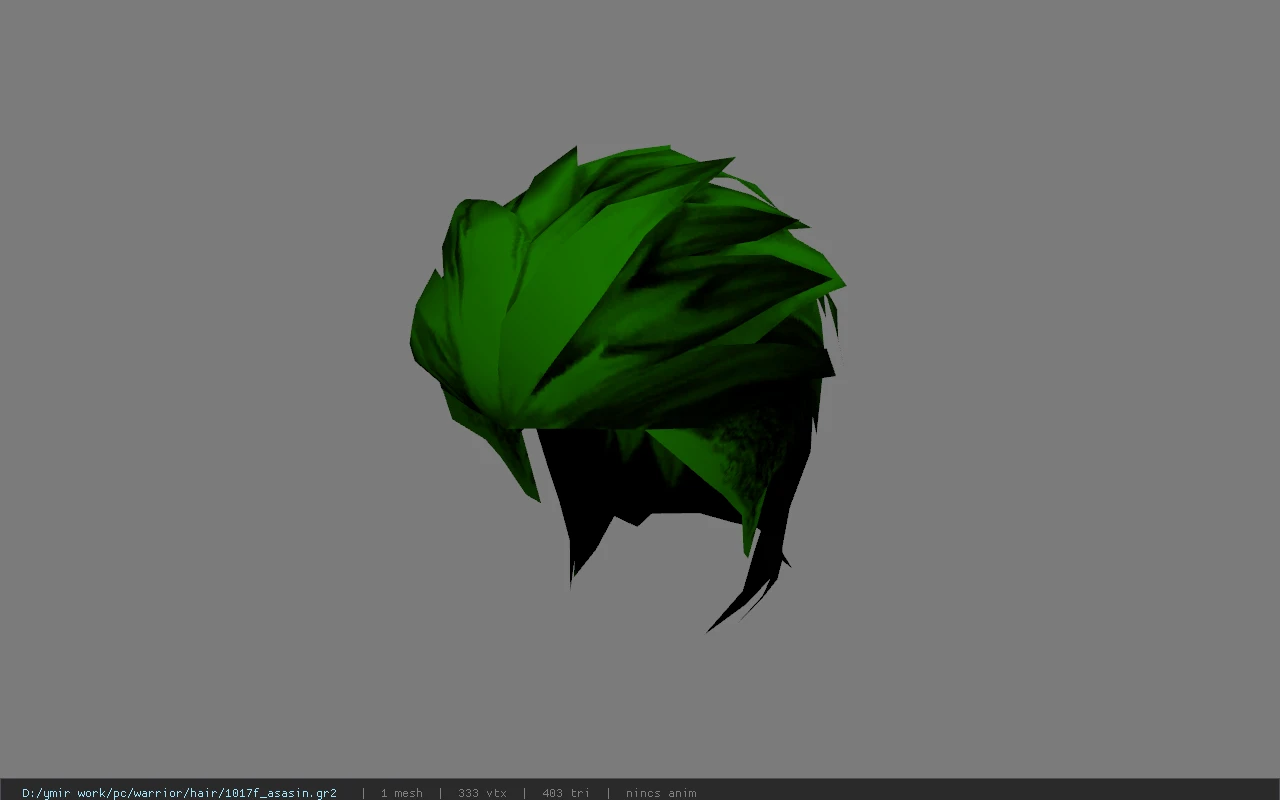This screenshot has height=800, width=1280.
Task: Click the "403 tri" triangle count
Action: click(x=565, y=793)
